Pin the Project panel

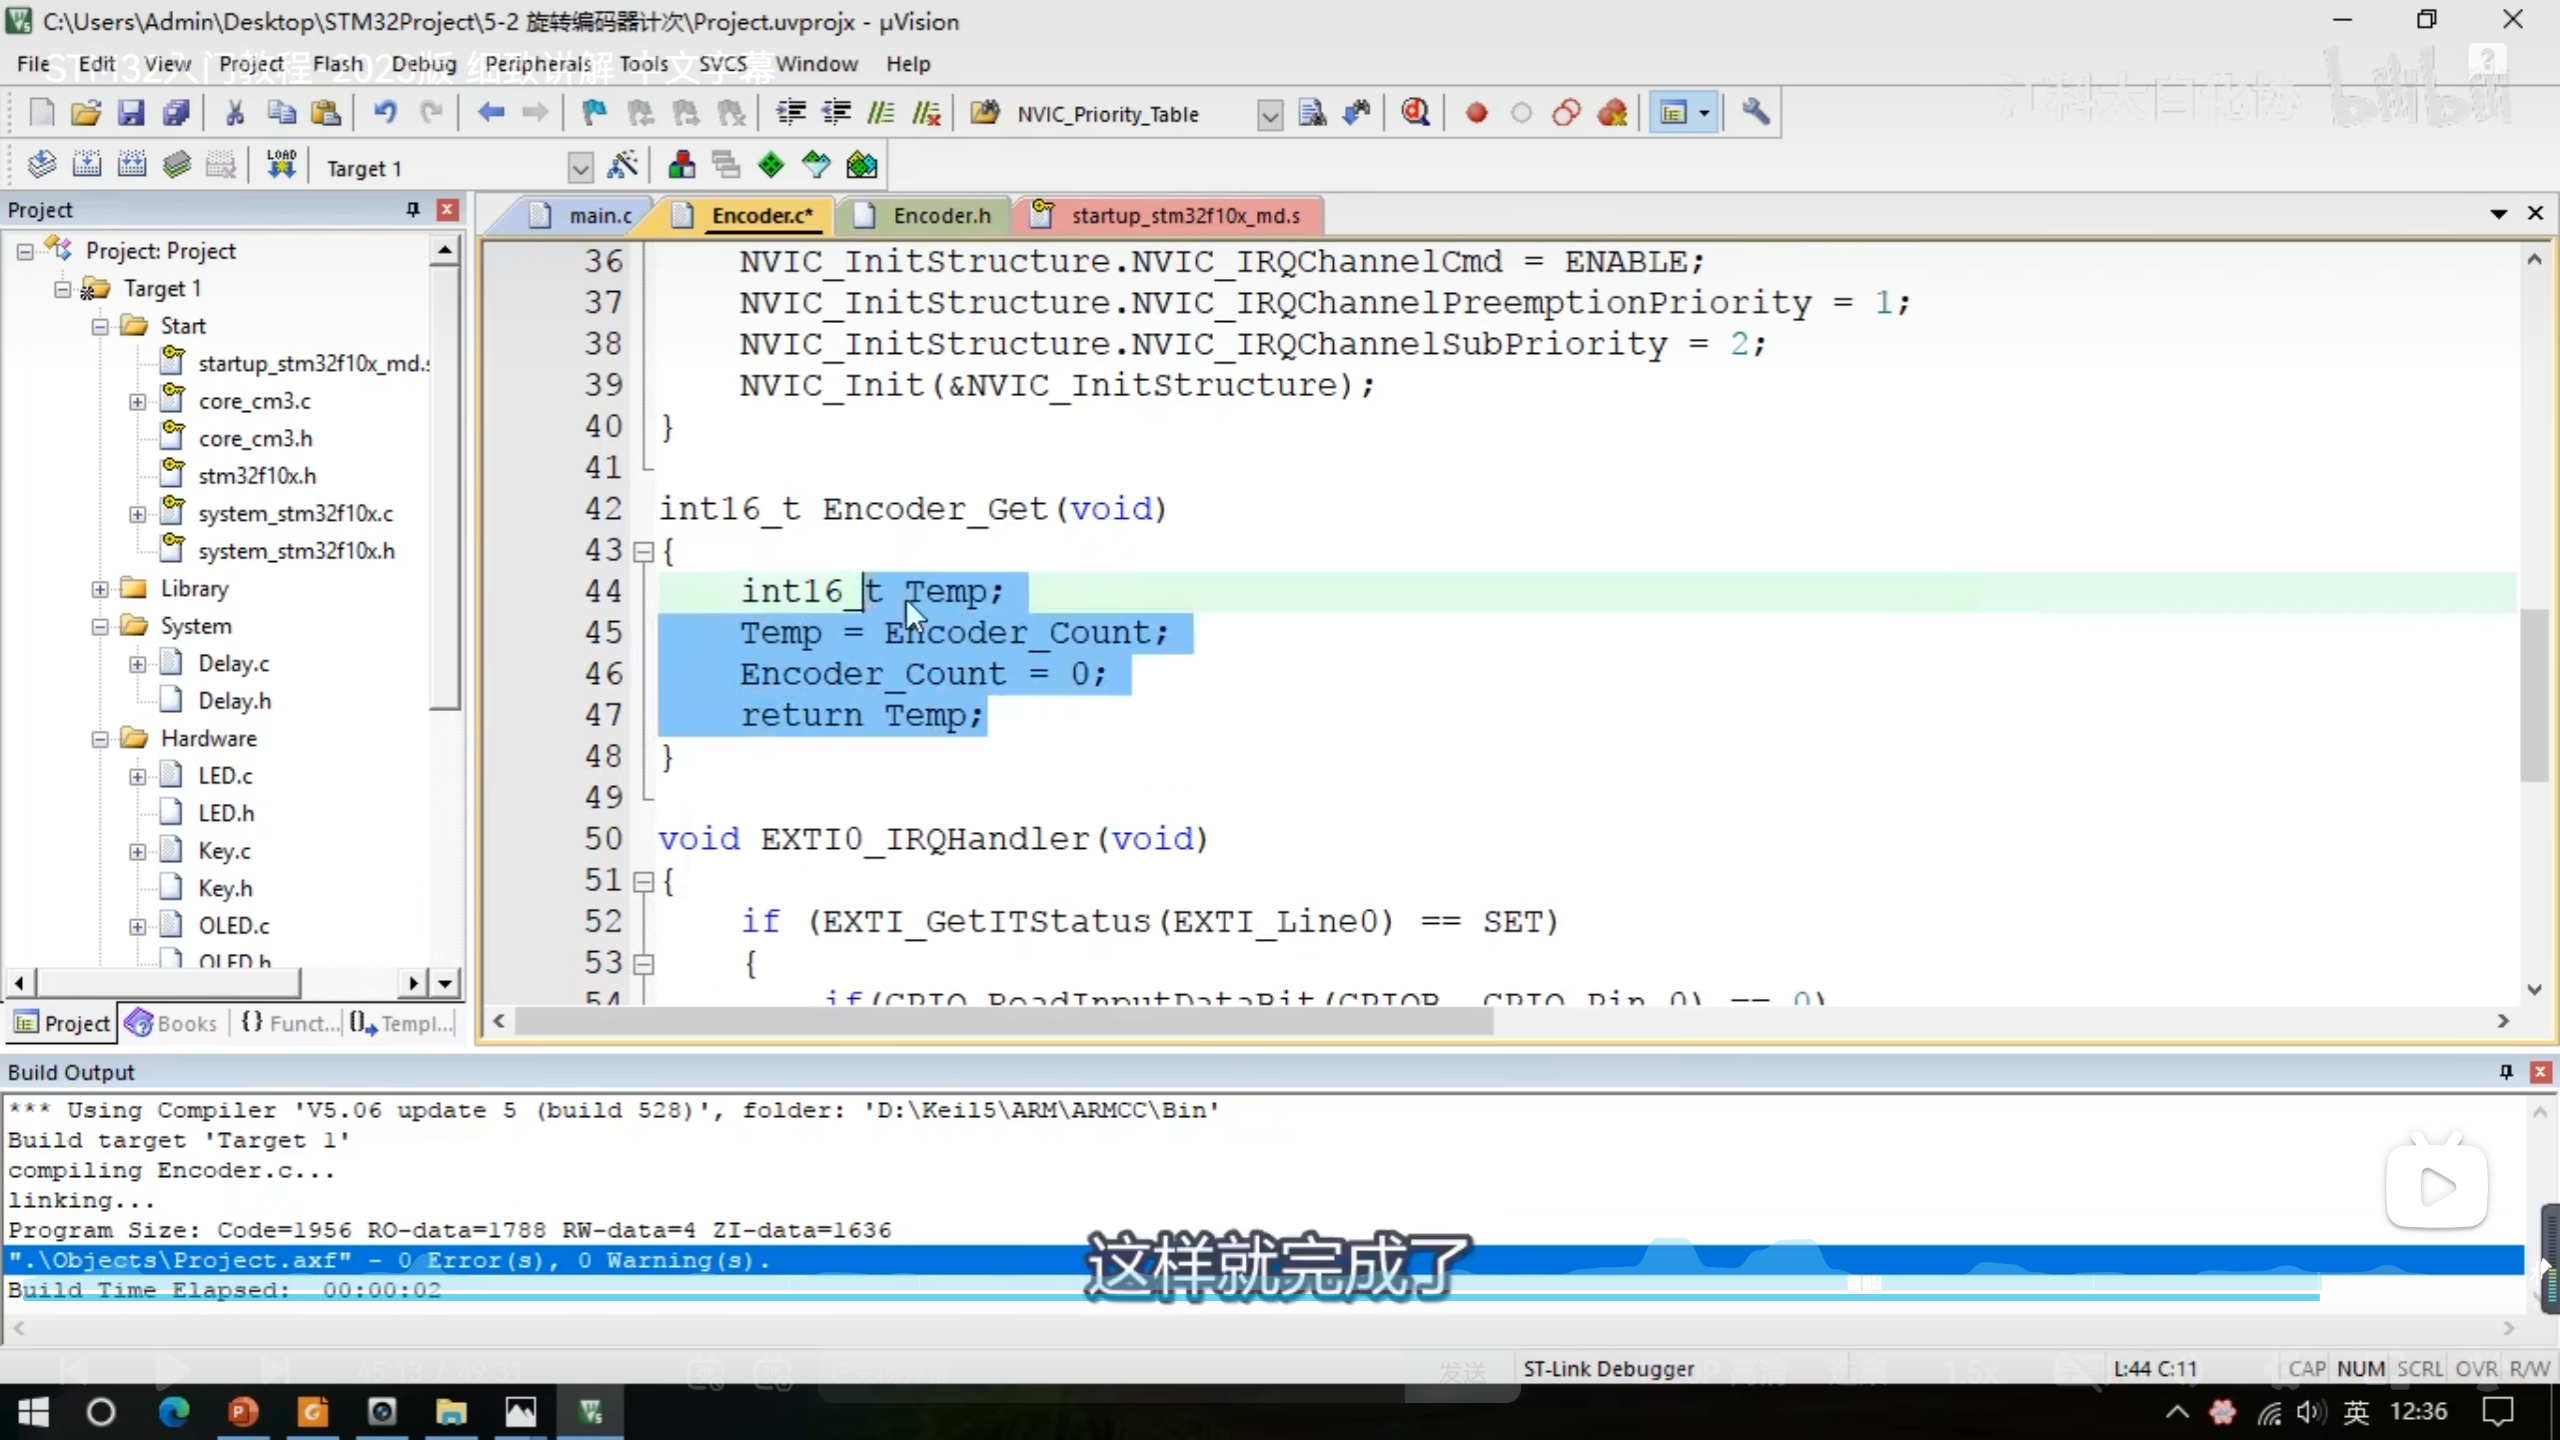412,209
